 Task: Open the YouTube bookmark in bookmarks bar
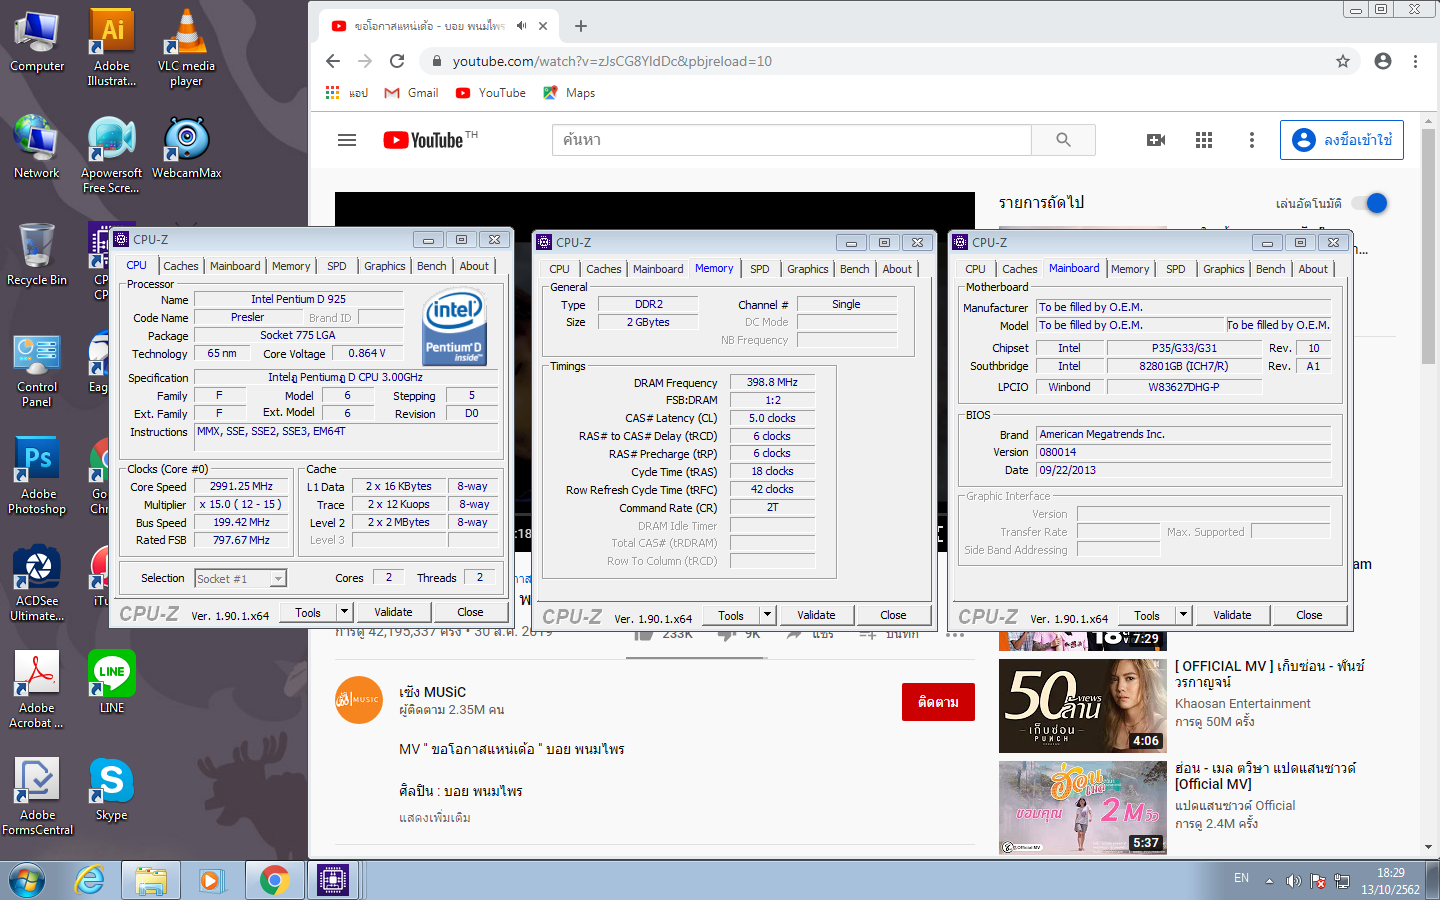(490, 93)
